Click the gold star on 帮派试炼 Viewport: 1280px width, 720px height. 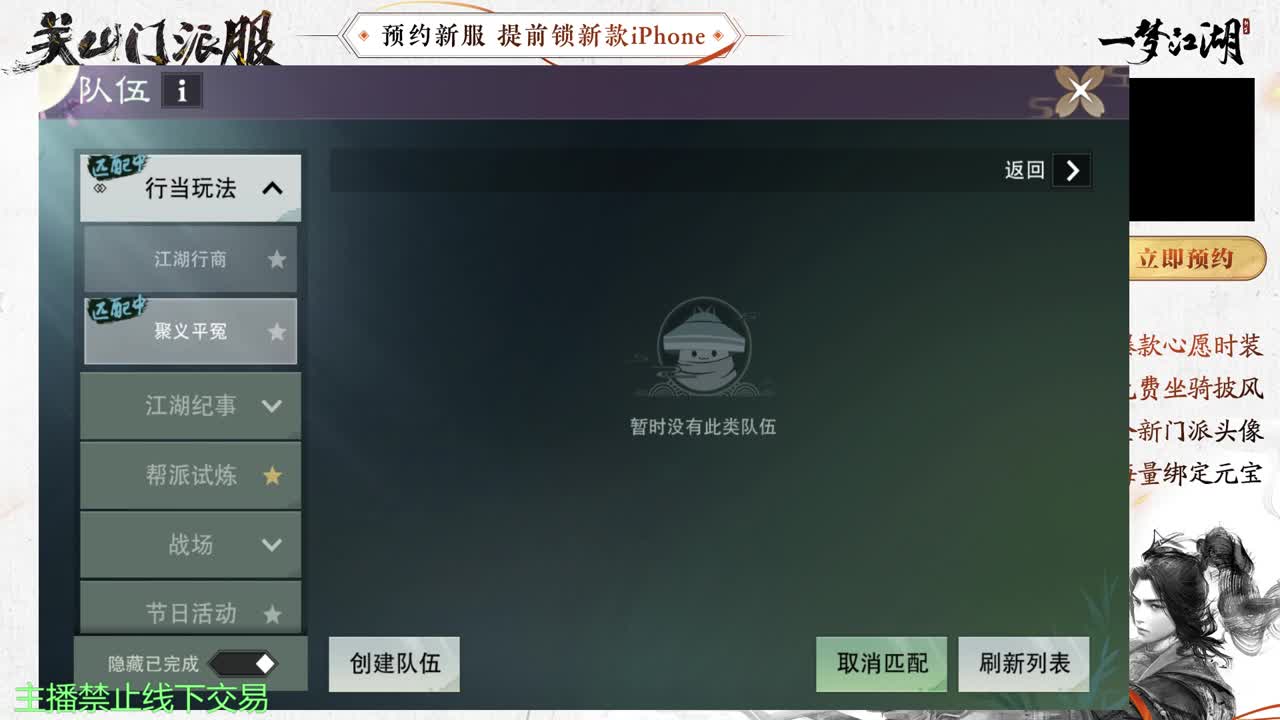tap(274, 475)
